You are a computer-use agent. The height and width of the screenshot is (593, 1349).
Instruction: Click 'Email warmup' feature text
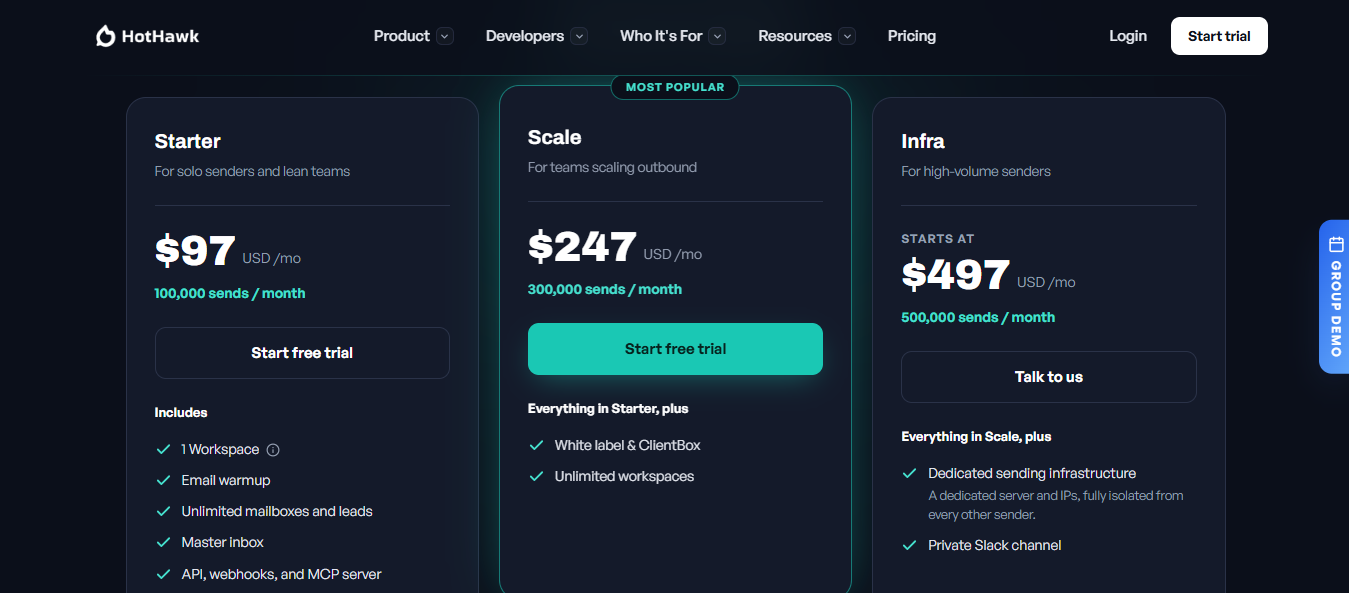point(226,480)
